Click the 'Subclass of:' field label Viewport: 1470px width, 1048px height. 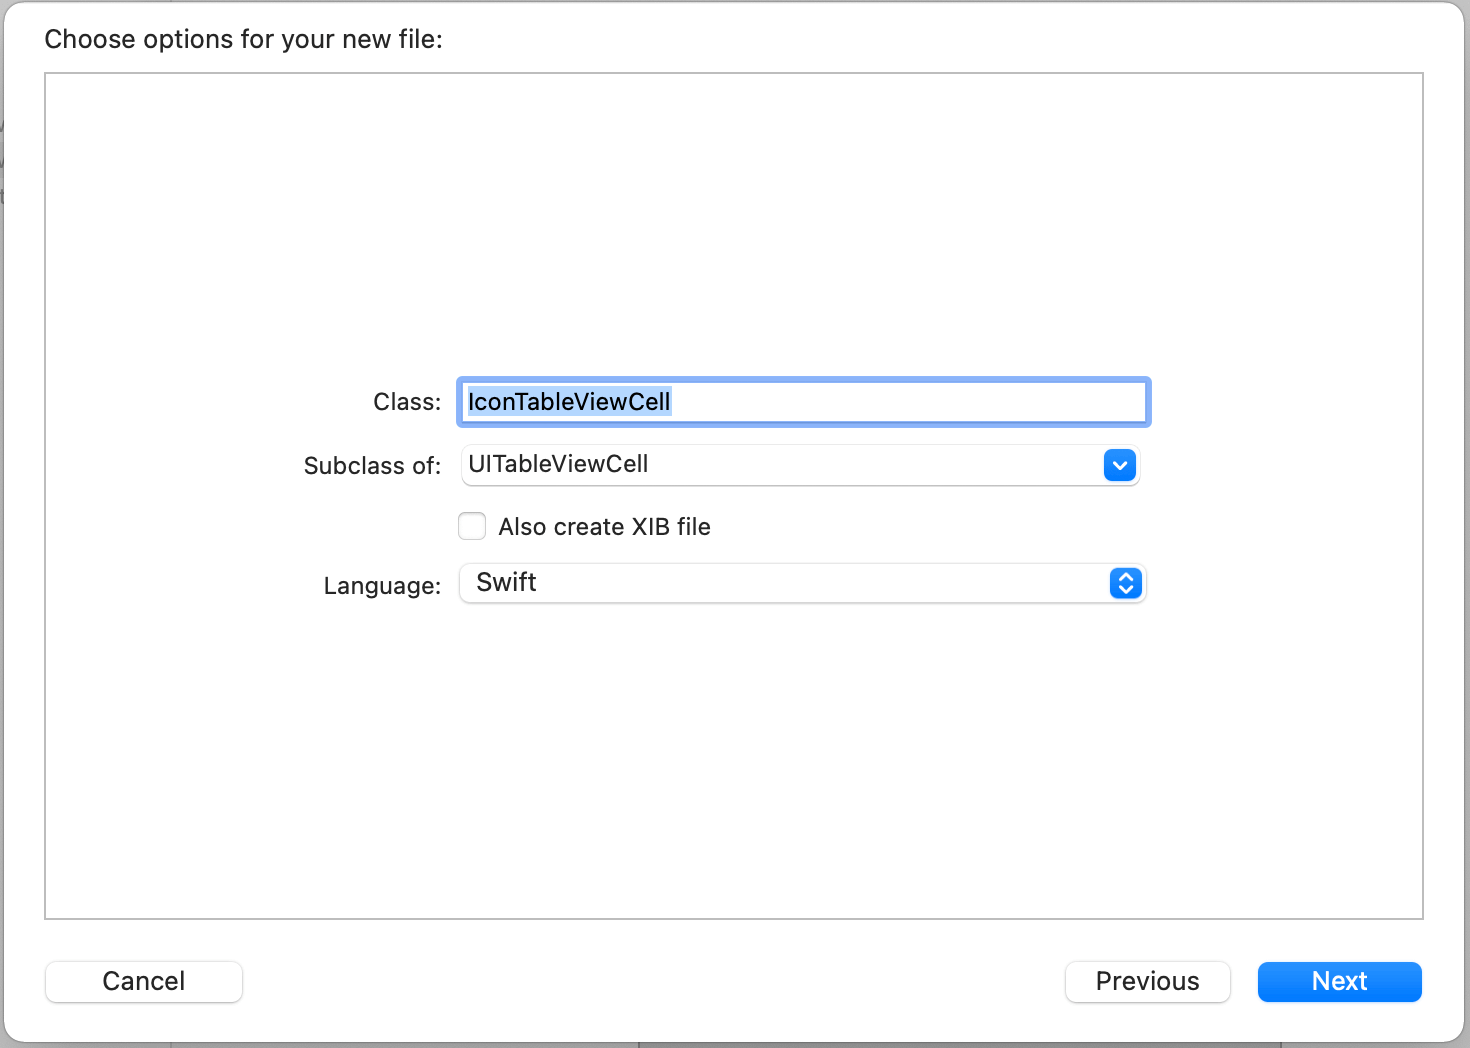tap(372, 466)
